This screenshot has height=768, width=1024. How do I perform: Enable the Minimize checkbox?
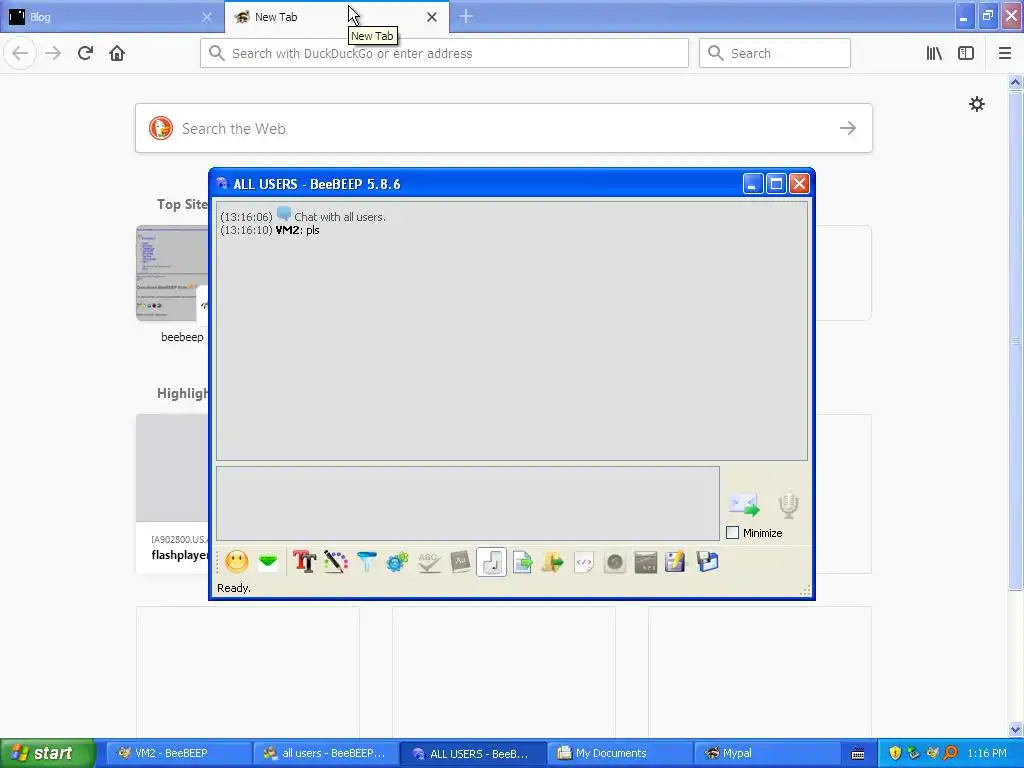tap(733, 533)
